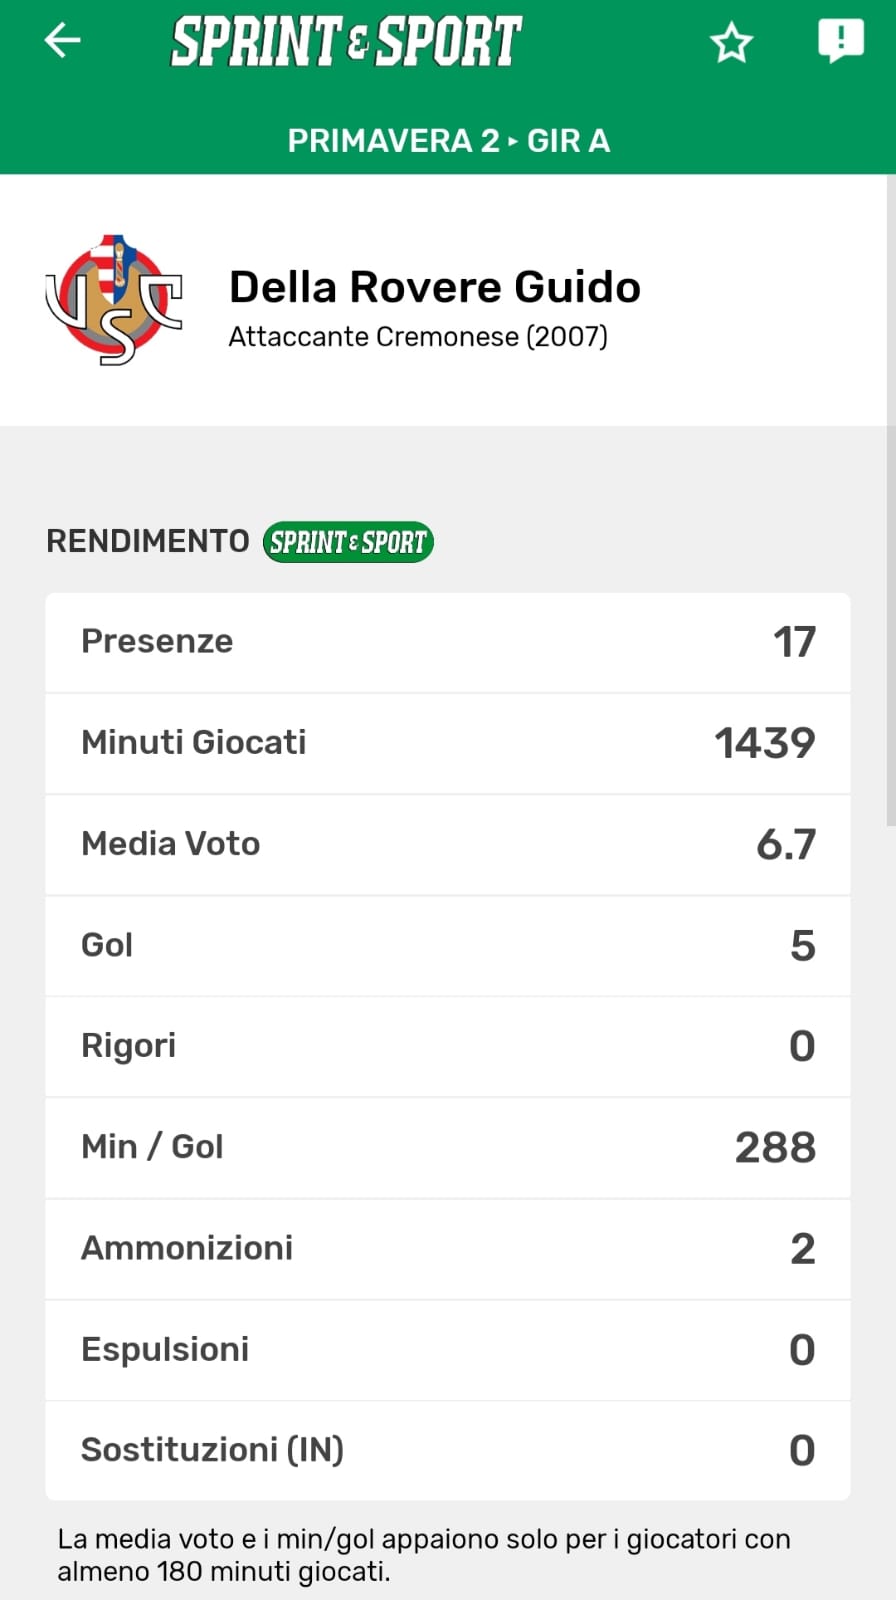Tap the Ammonizioni stat row
Image resolution: width=896 pixels, height=1600 pixels.
tap(448, 1248)
